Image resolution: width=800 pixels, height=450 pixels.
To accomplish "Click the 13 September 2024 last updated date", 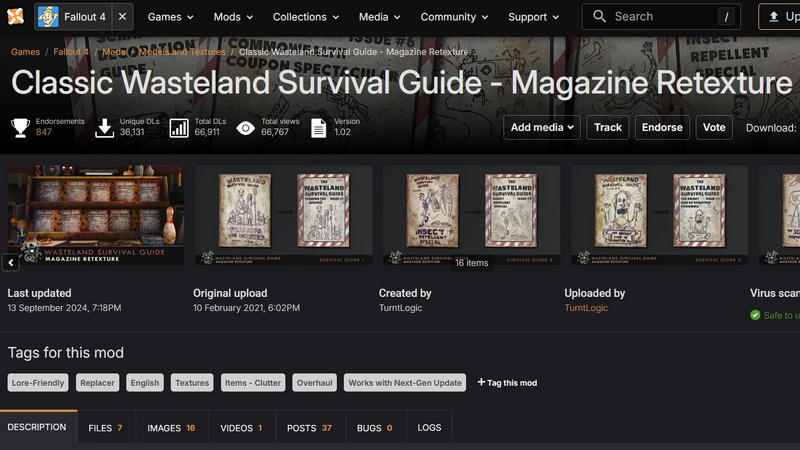I will [64, 308].
